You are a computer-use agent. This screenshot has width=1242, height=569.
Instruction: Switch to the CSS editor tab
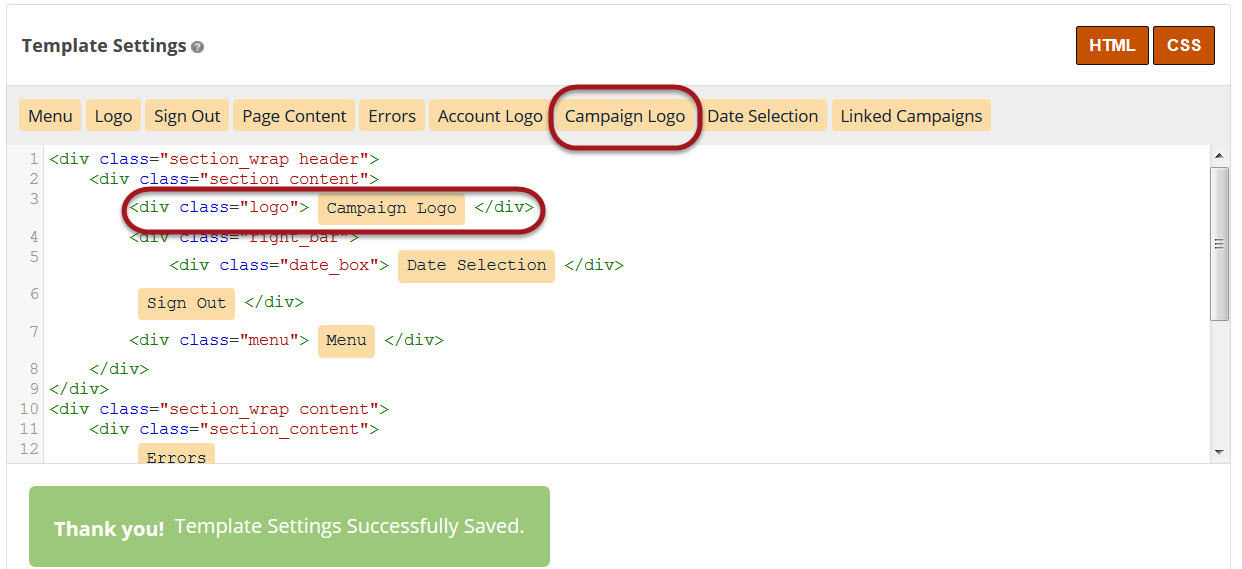[x=1183, y=46]
